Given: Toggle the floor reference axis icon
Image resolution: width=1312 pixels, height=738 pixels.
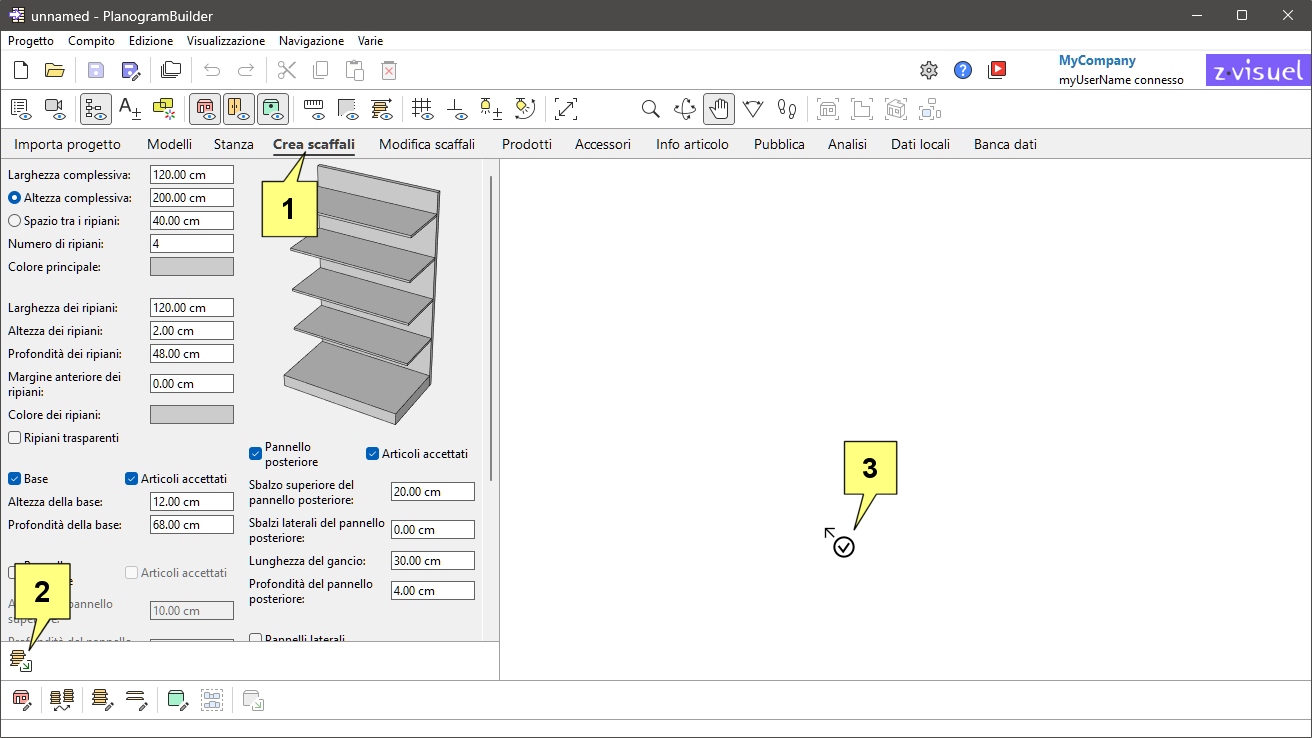Looking at the screenshot, I should pos(456,109).
